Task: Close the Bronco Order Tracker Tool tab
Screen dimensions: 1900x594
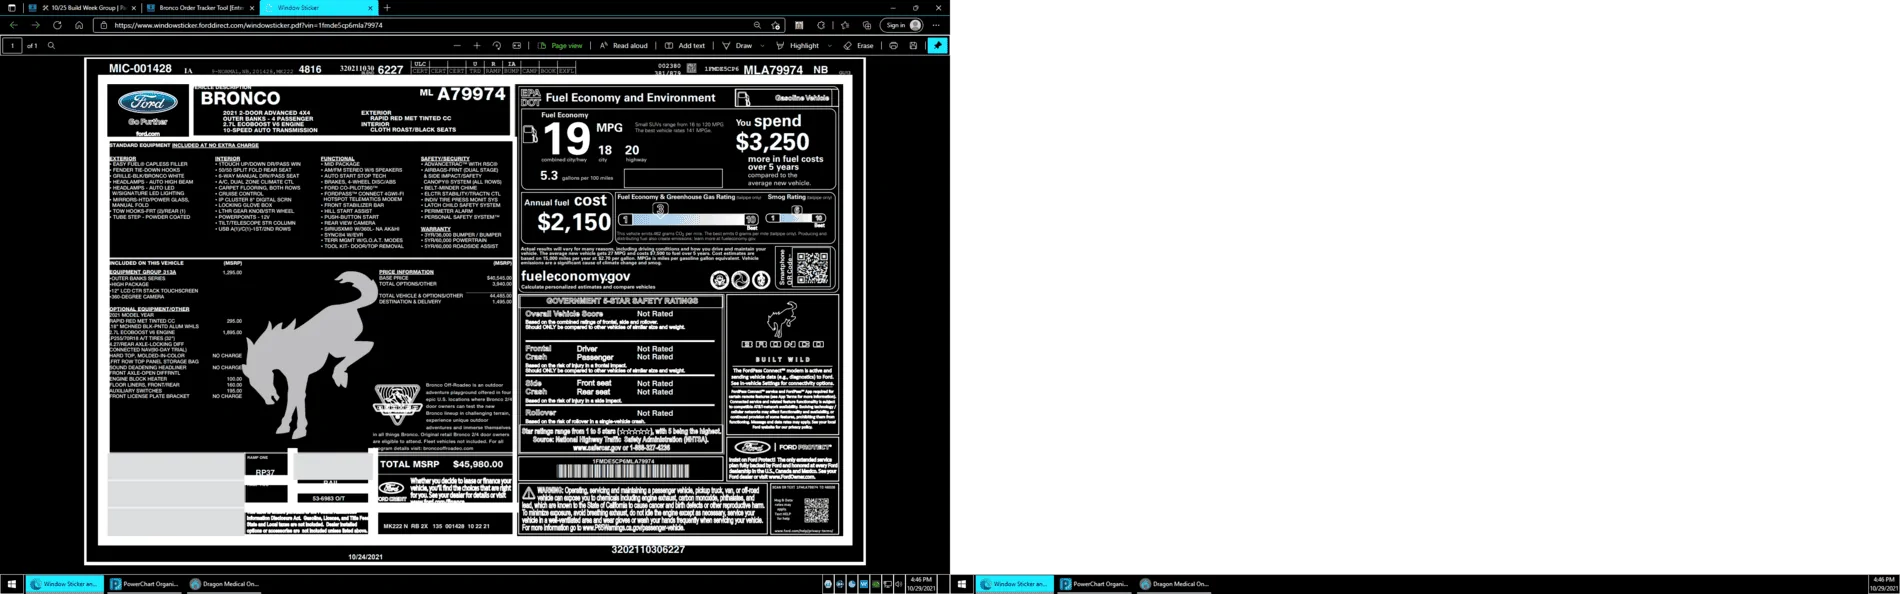Action: pyautogui.click(x=252, y=8)
